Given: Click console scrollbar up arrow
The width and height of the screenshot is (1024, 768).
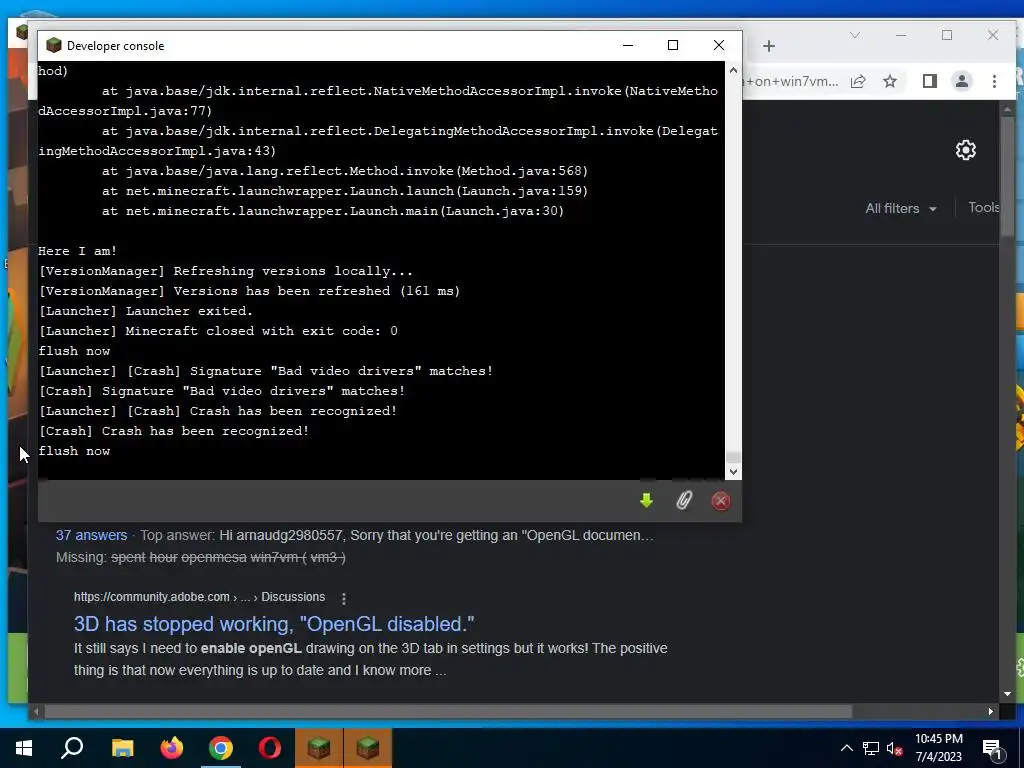Looking at the screenshot, I should pos(733,70).
